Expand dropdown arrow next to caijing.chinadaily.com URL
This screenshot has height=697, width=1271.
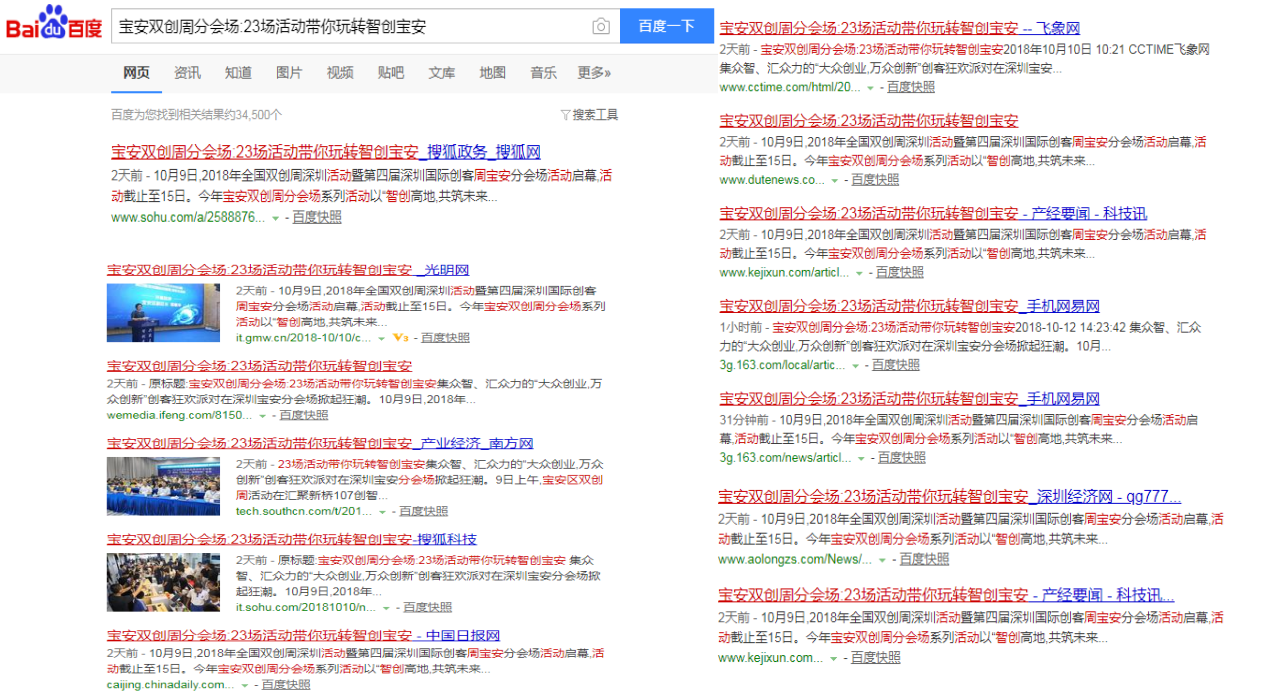point(245,685)
